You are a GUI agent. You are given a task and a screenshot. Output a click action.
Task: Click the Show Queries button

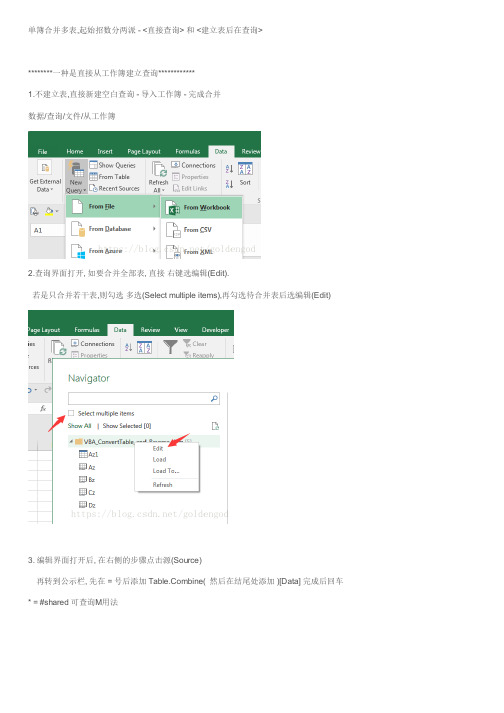tap(113, 165)
